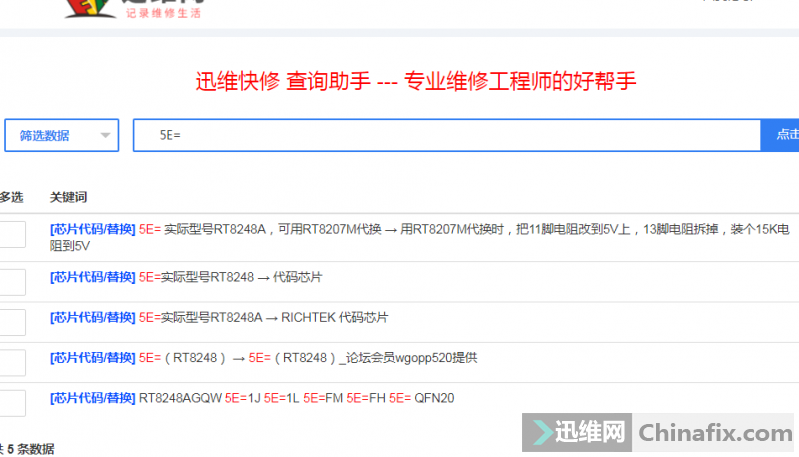
Task: Click the 多选 column header
Action: point(12,197)
